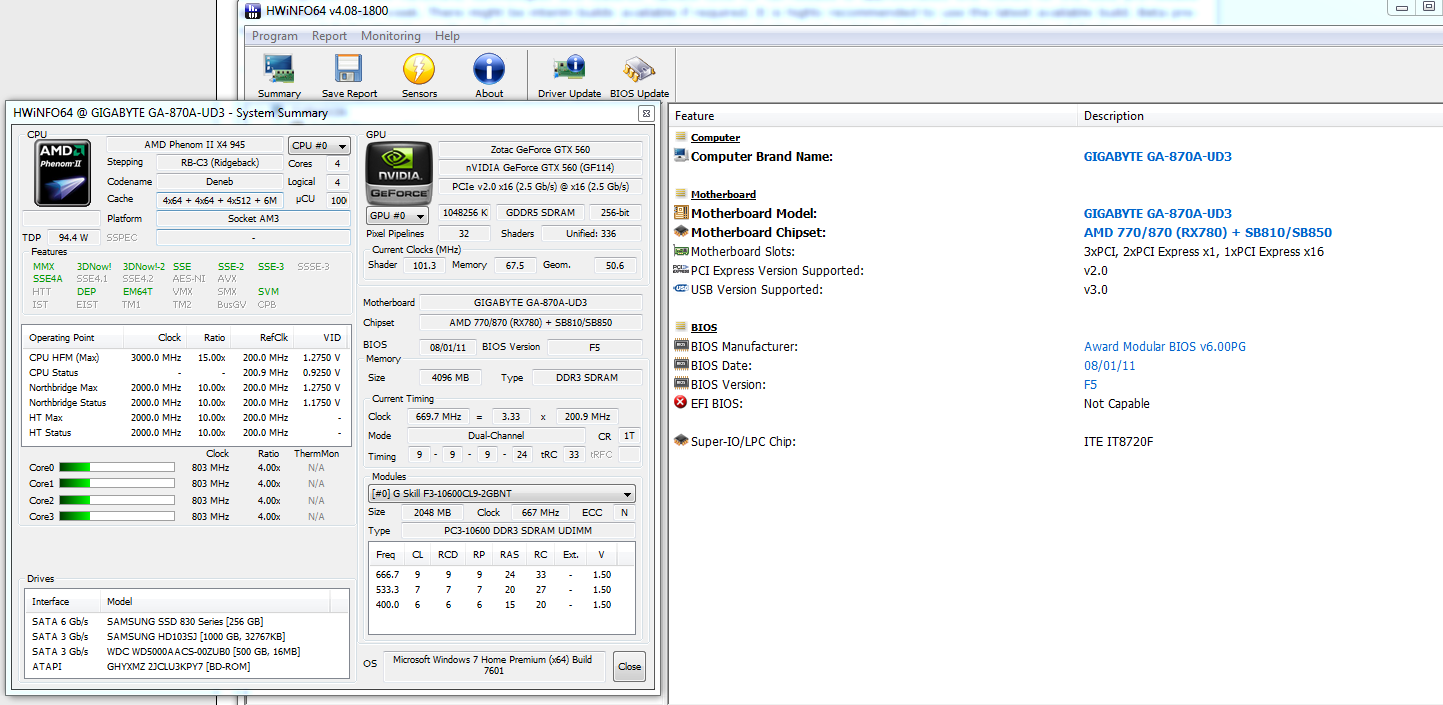1443x705 pixels.
Task: Select the SAMSUNG SSD 830 Series drive row
Action: point(187,621)
